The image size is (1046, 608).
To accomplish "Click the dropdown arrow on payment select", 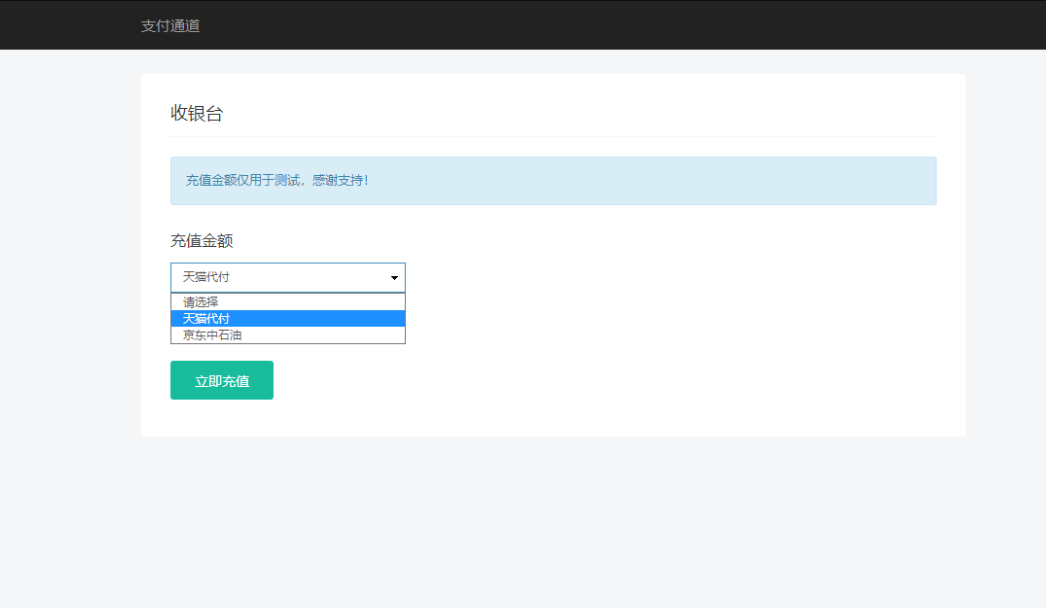I will [x=394, y=277].
